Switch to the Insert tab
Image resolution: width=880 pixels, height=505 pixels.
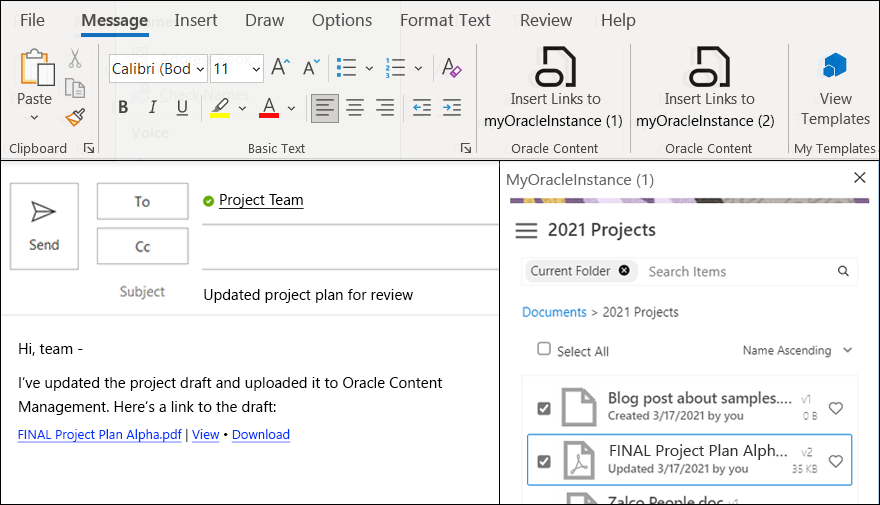point(195,20)
